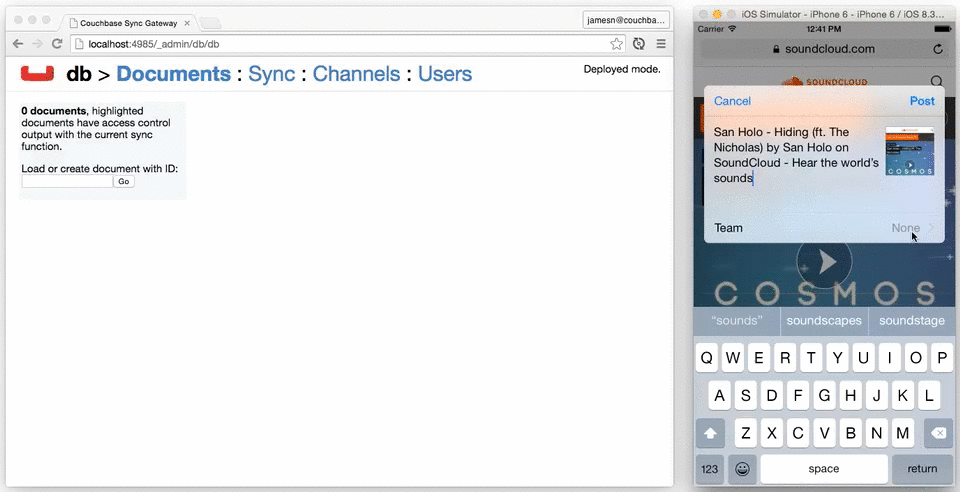Tap the E key

point(759,358)
